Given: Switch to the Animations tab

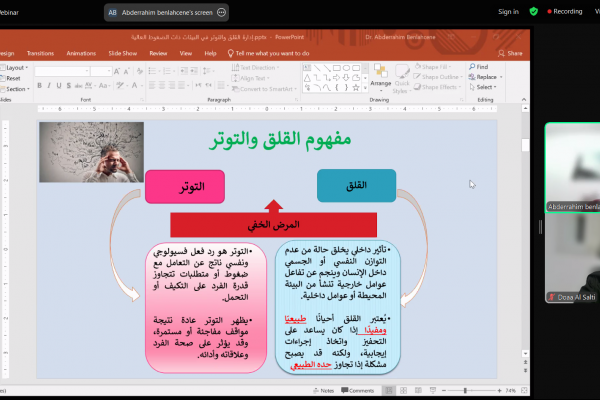Looking at the screenshot, I should pos(82,53).
